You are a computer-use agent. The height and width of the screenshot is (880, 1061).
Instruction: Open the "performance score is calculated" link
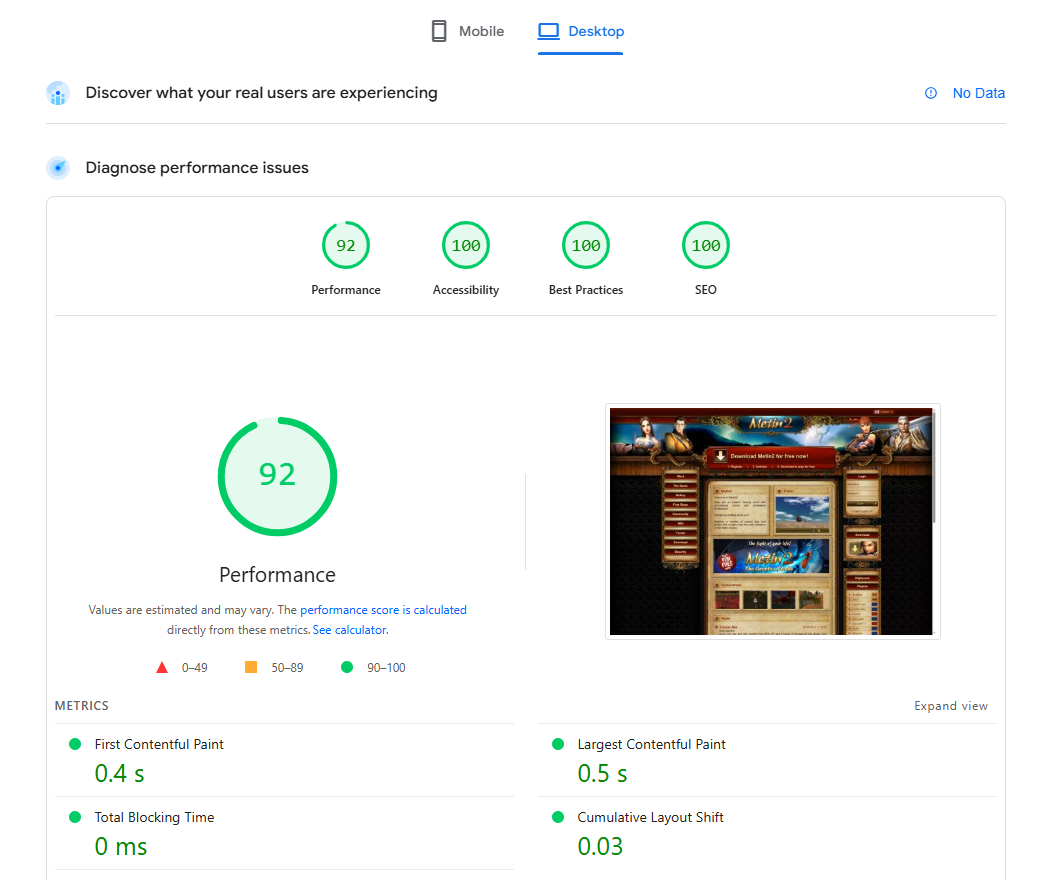point(383,610)
